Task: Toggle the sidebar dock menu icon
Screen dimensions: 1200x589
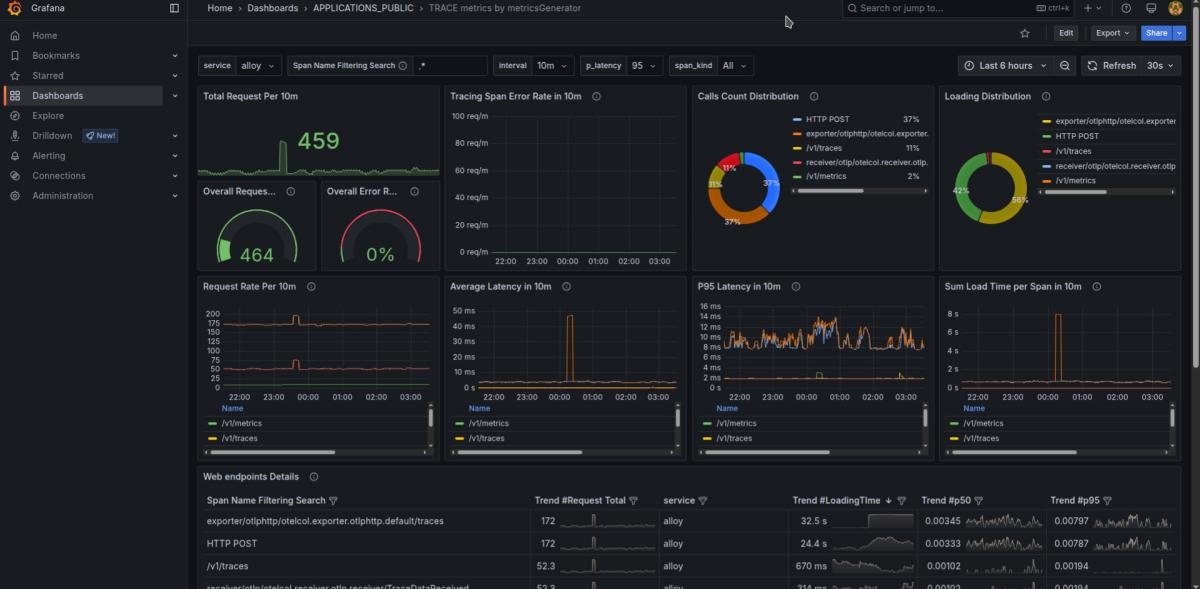Action: point(174,8)
